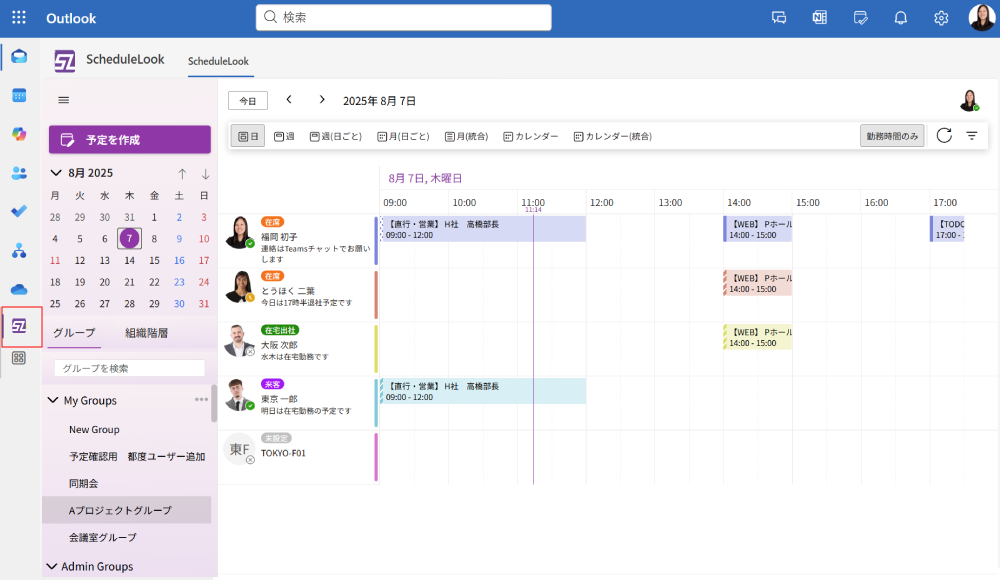Select 予定確認用 都度ユーザー追加 group
Viewport: 1000px width, 580px height.
137,456
